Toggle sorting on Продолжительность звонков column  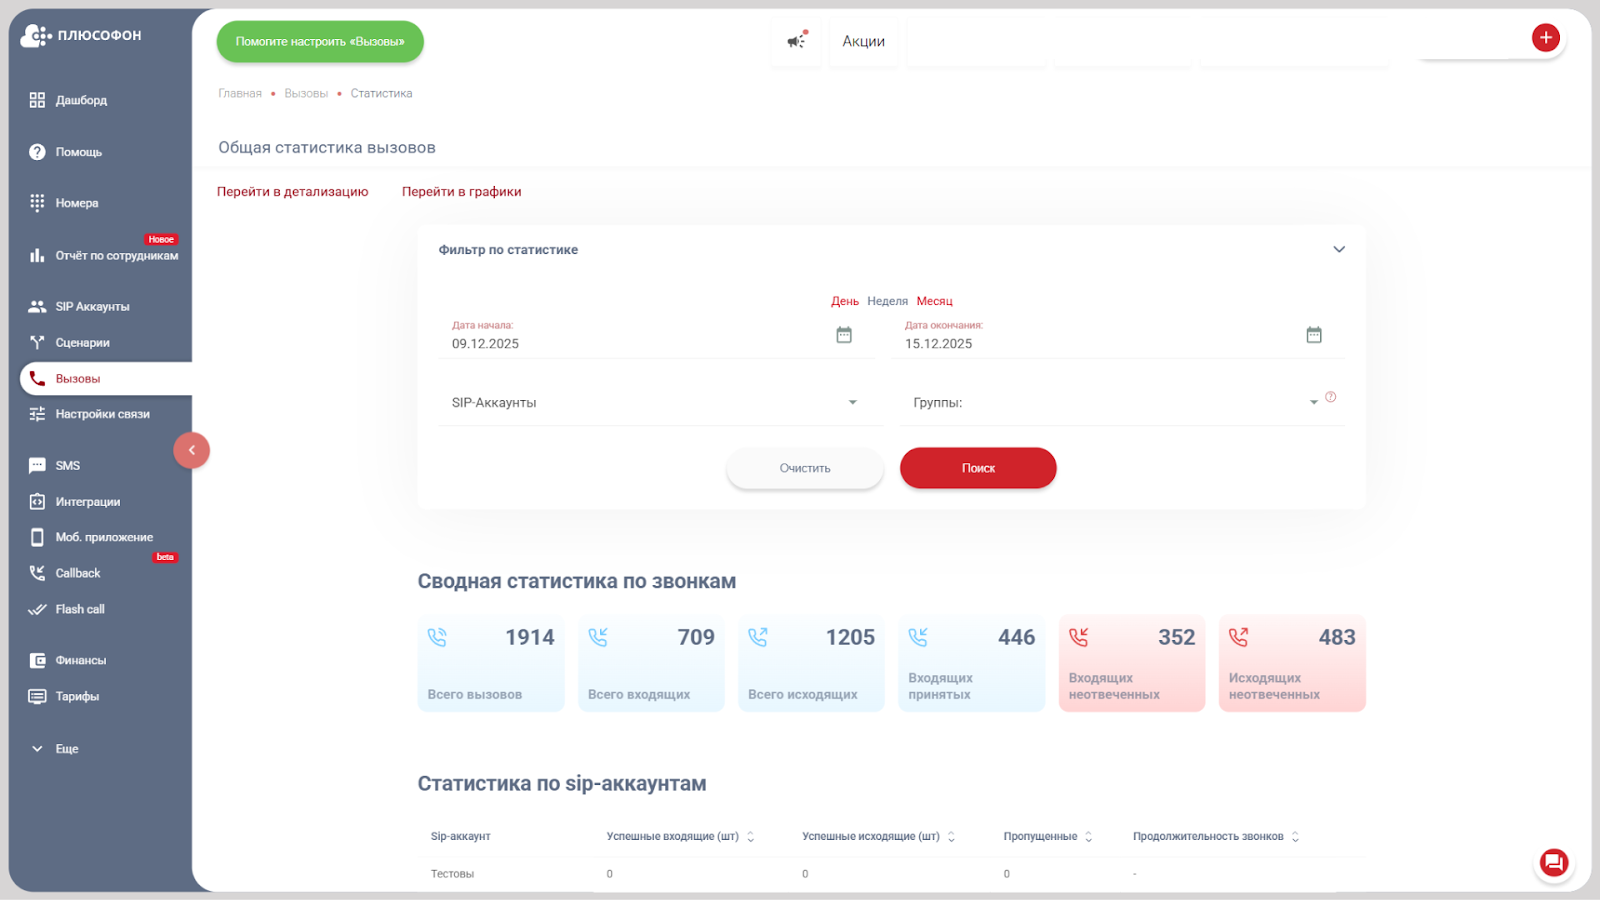[1294, 835]
